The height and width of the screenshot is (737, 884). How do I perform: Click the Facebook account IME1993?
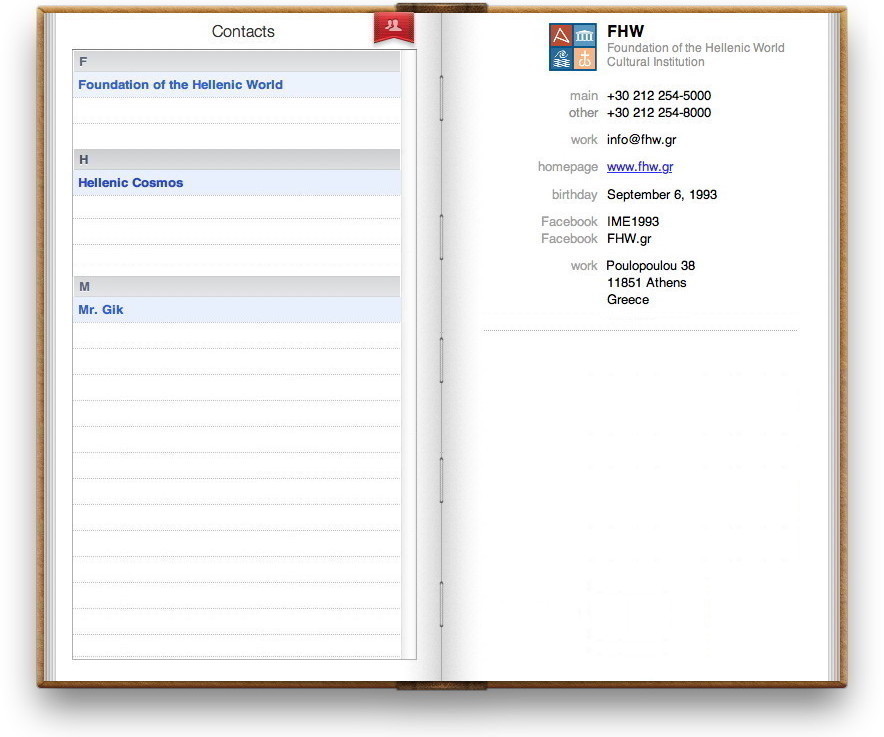click(633, 222)
